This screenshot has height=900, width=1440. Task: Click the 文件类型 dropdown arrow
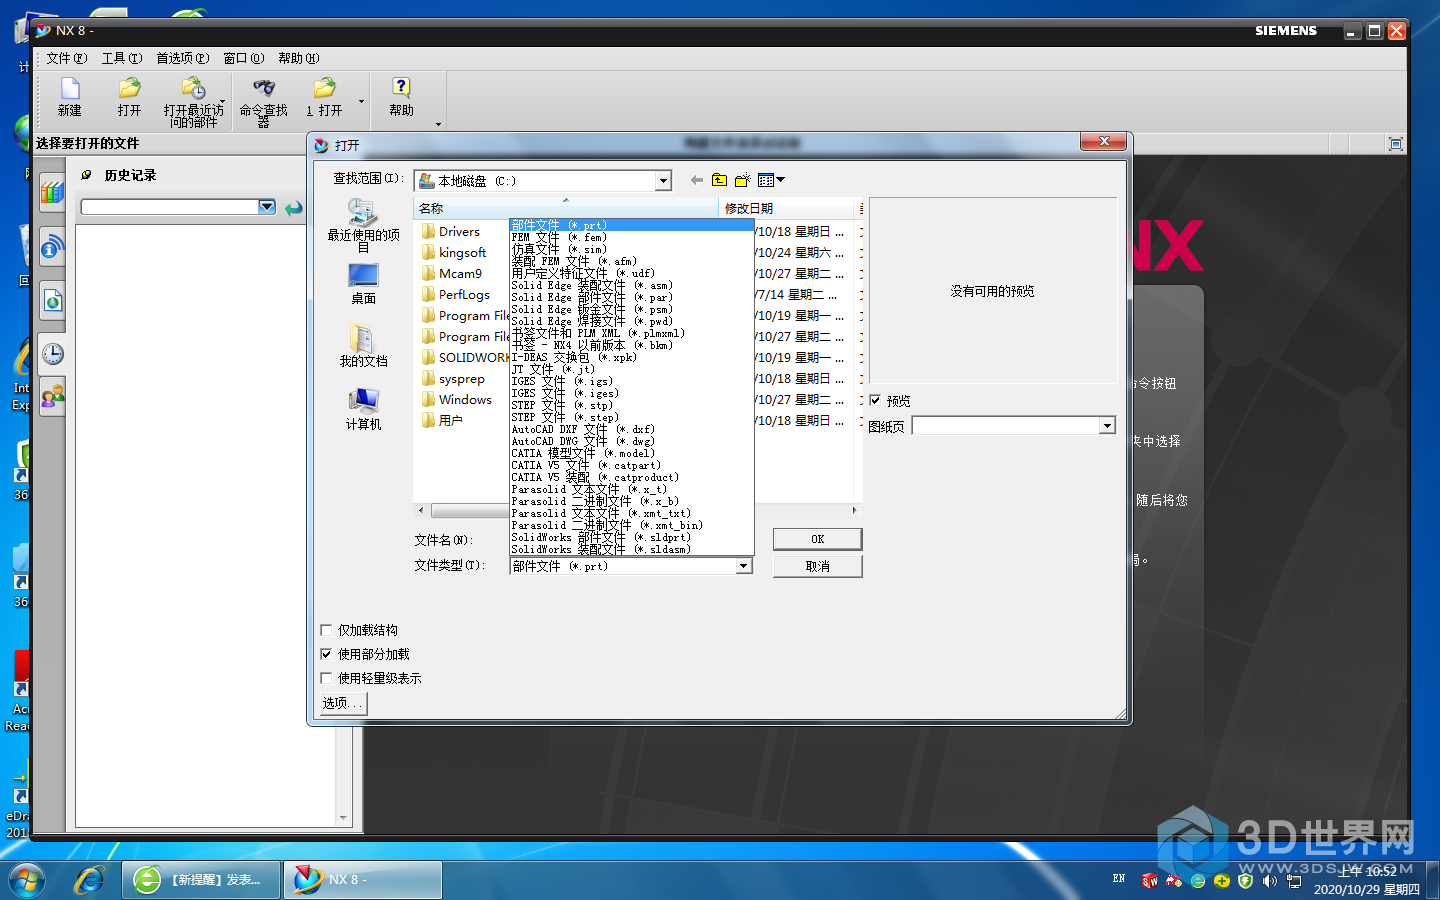point(743,566)
